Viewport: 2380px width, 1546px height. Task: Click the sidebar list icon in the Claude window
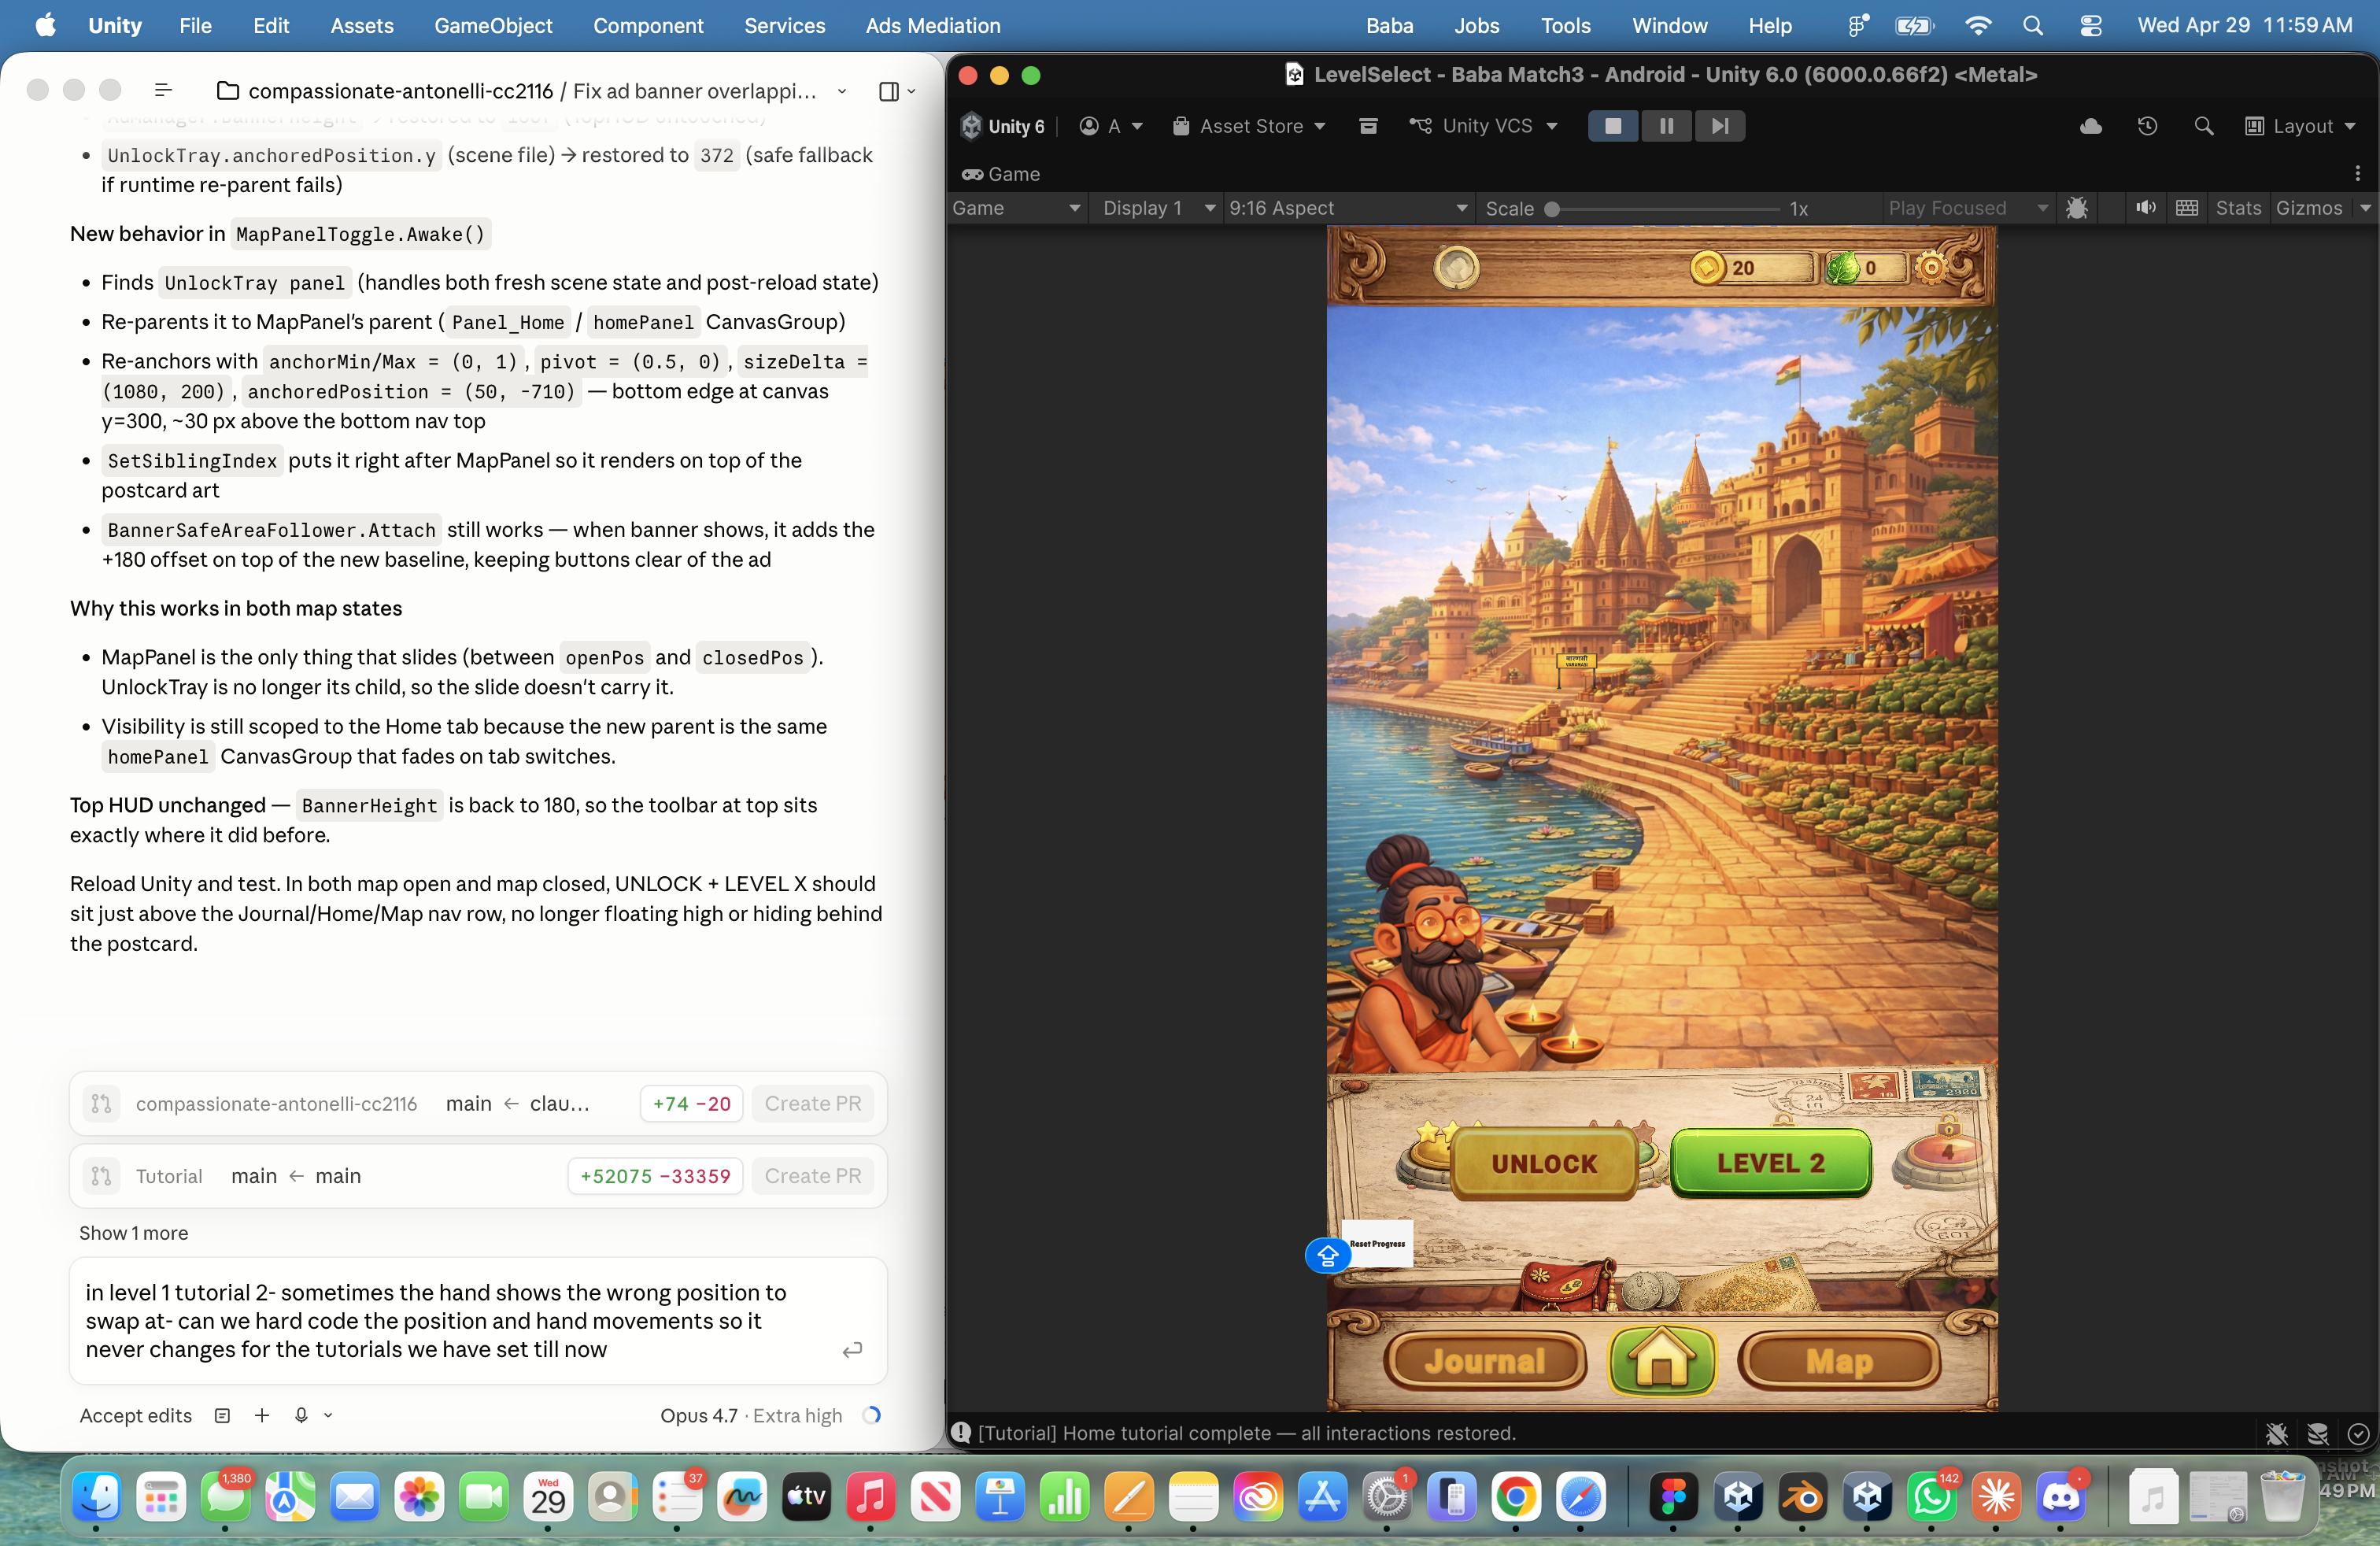coord(163,91)
